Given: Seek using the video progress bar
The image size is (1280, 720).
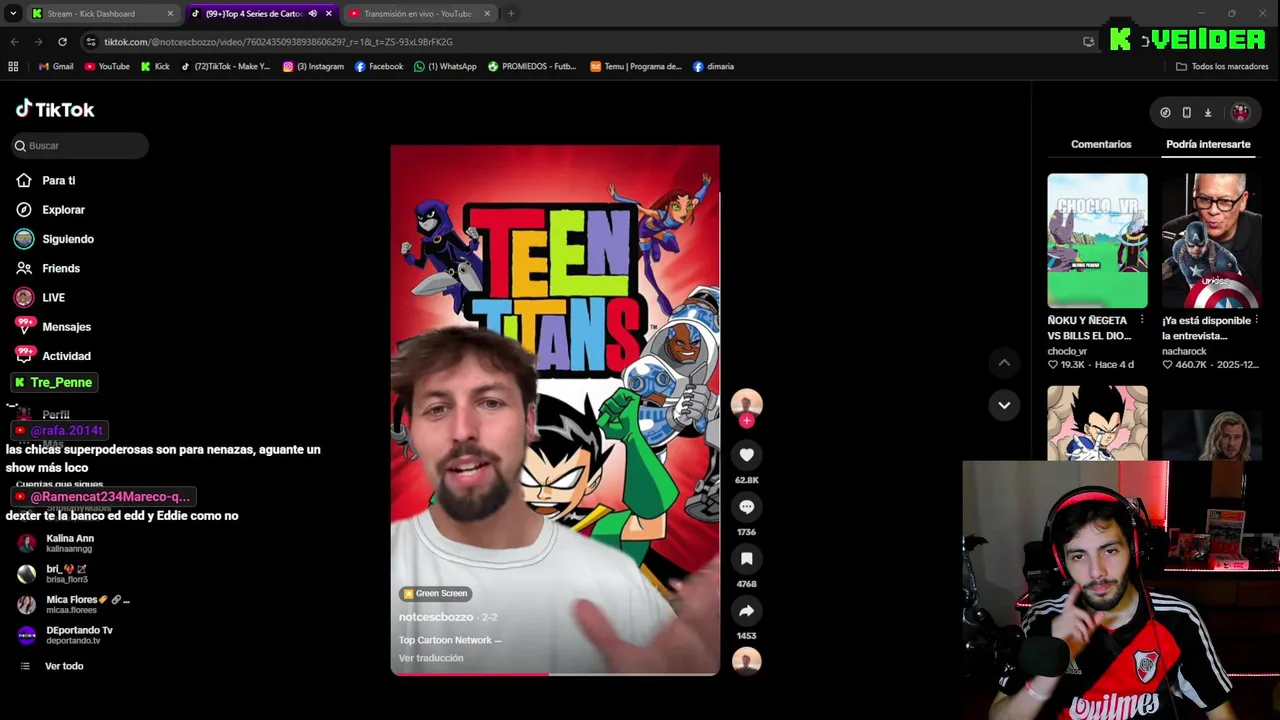Looking at the screenshot, I should click(x=555, y=674).
